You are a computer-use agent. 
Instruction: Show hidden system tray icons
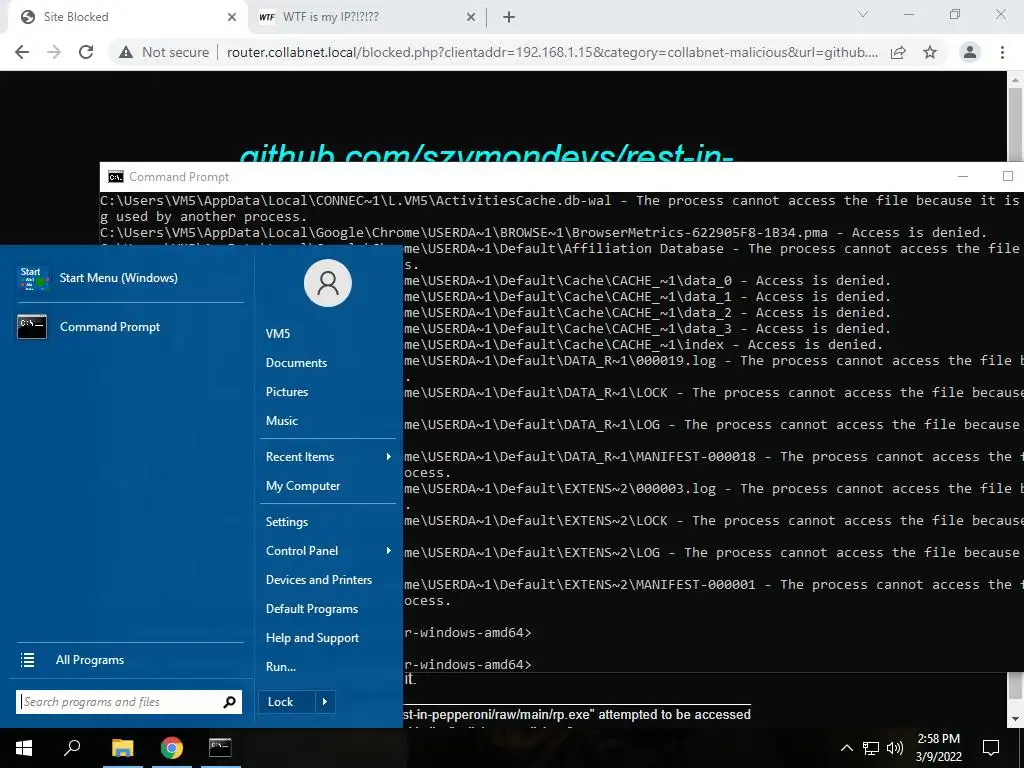pos(846,748)
